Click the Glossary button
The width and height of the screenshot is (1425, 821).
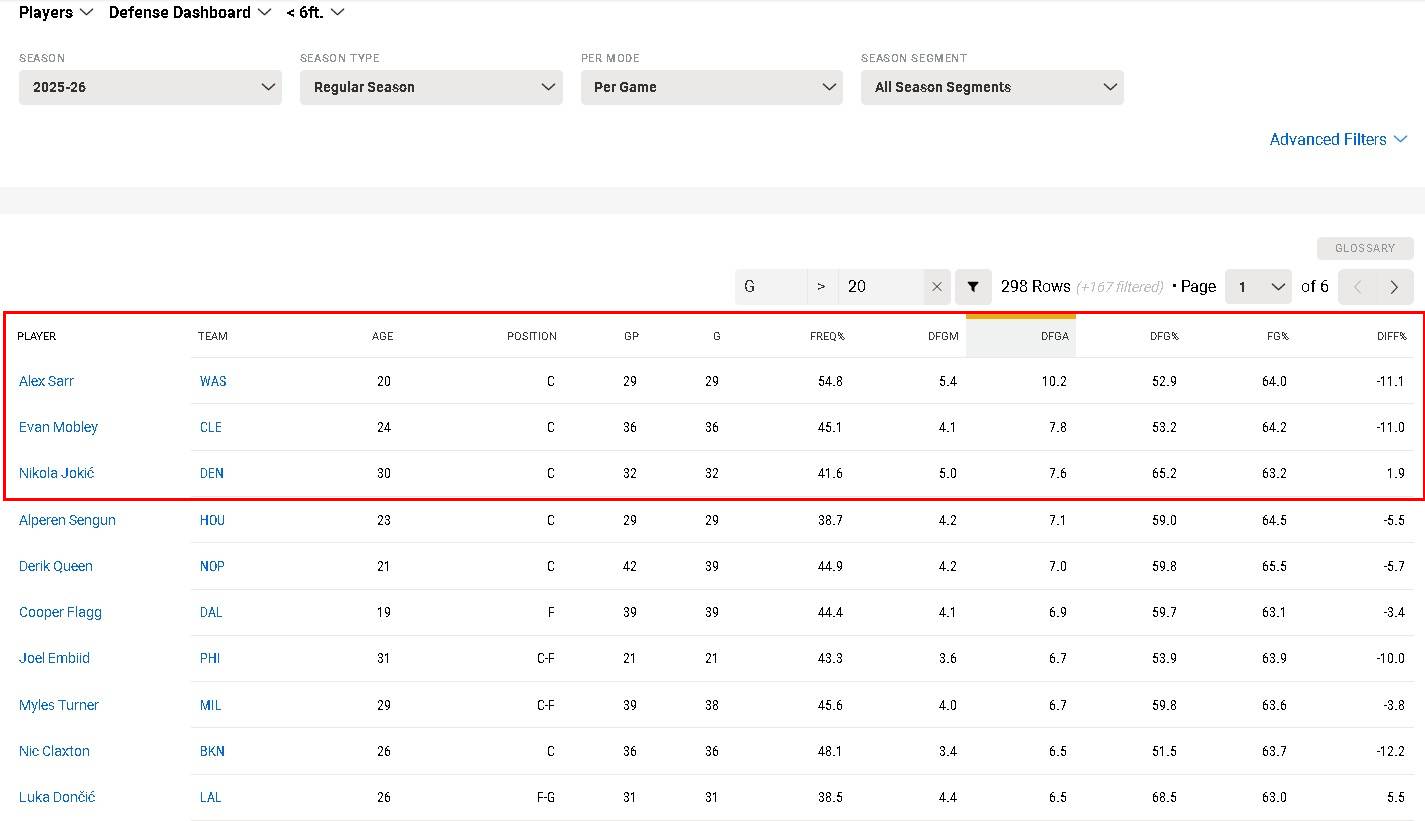pos(1364,248)
